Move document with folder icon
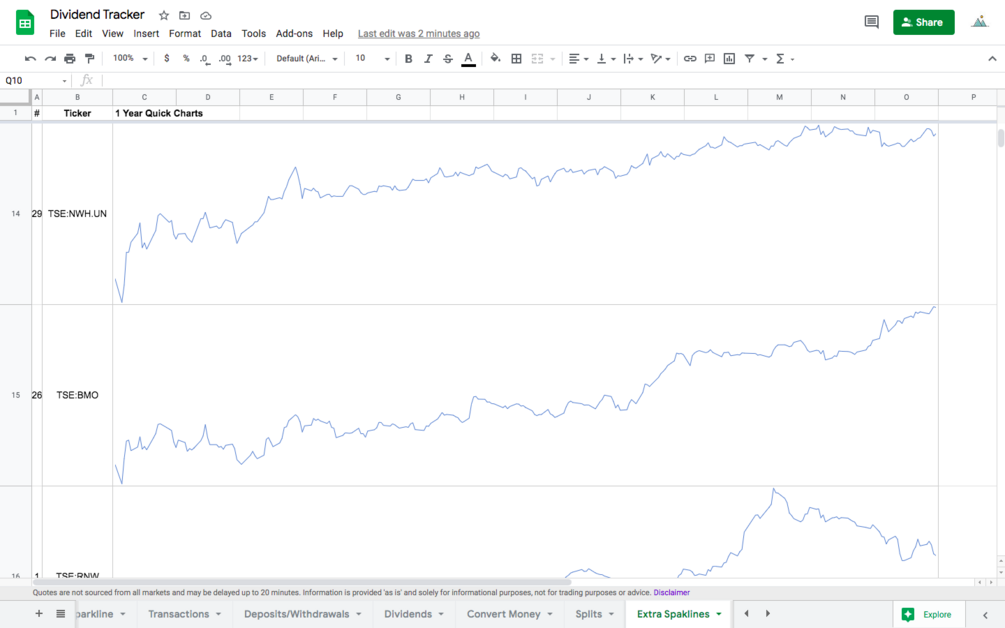Viewport: 1005px width, 628px height. pos(185,15)
